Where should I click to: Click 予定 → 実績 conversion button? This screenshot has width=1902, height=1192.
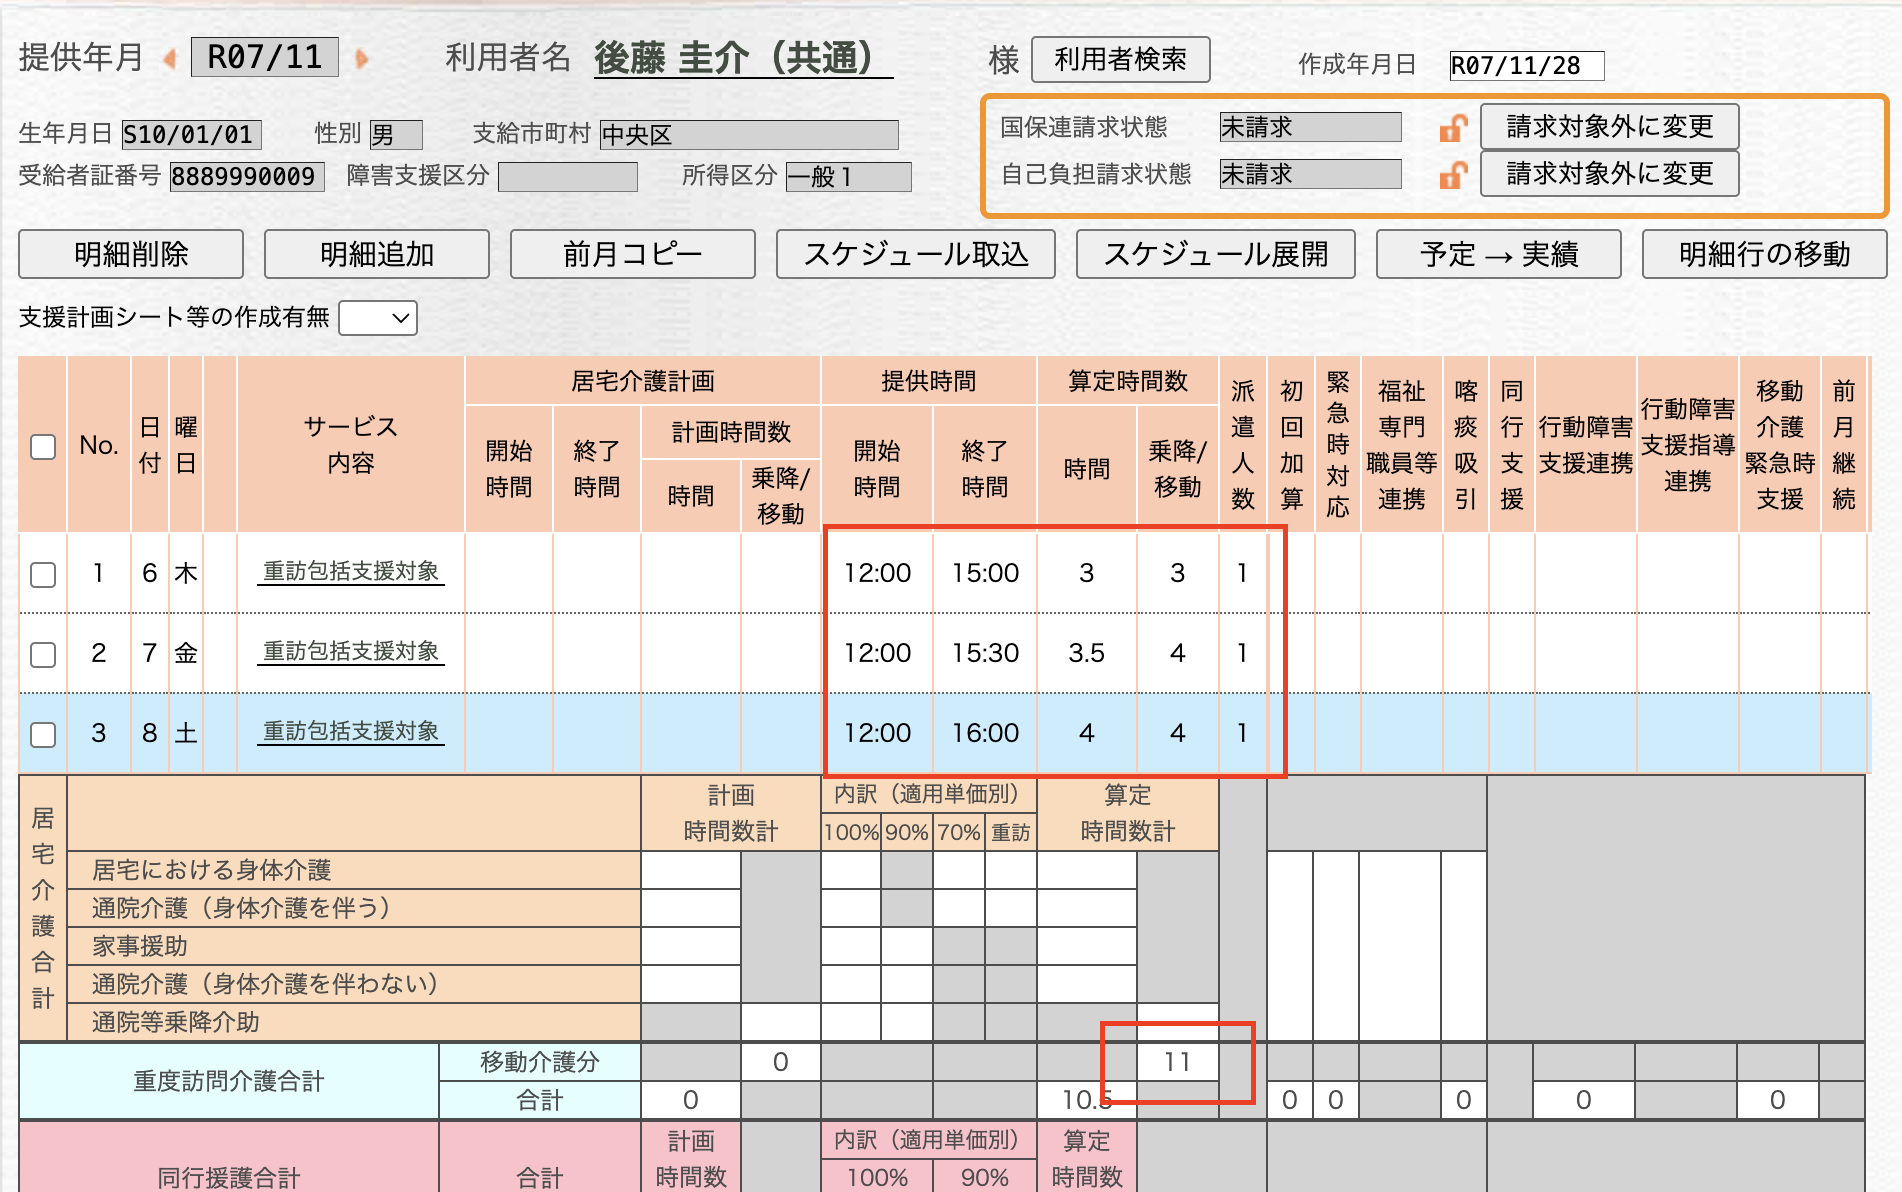(1499, 254)
